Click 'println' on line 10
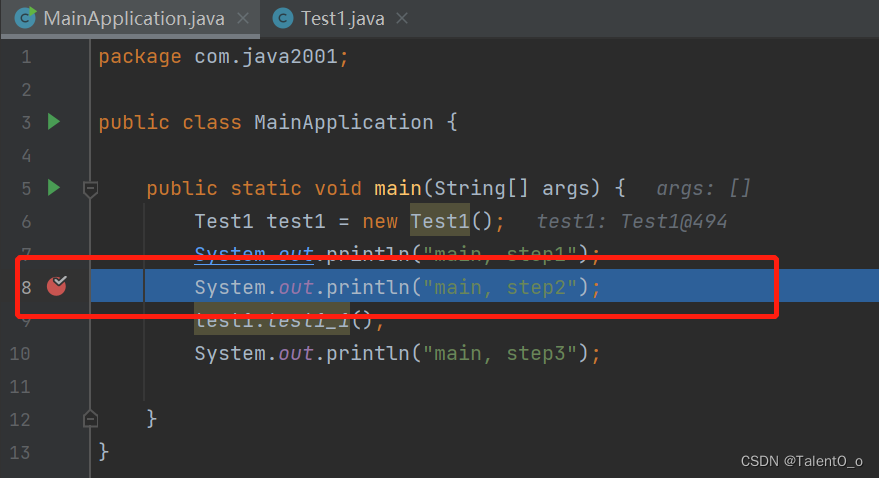Viewport: 879px width, 478px height. 368,354
